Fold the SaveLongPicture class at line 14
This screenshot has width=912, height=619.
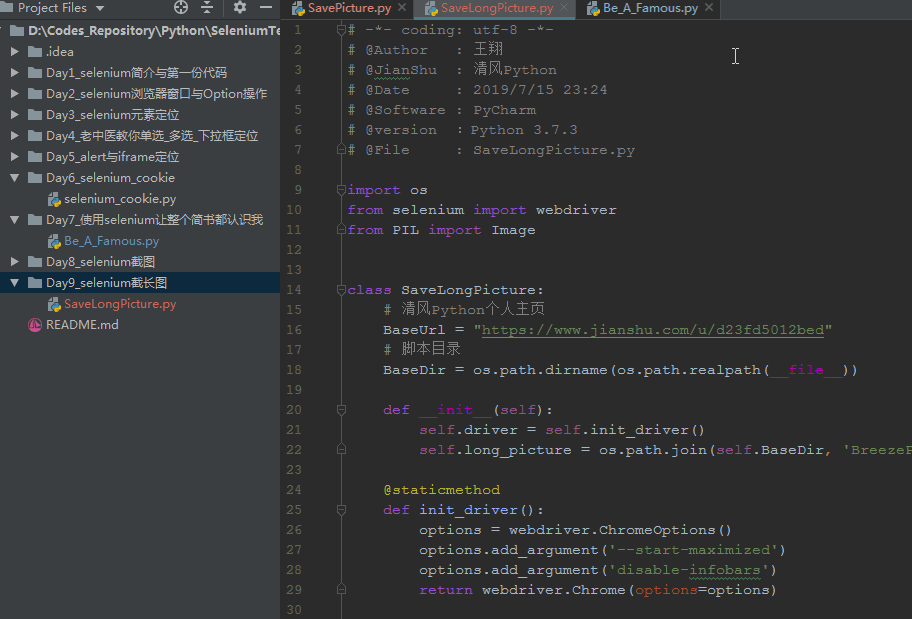pyautogui.click(x=341, y=290)
